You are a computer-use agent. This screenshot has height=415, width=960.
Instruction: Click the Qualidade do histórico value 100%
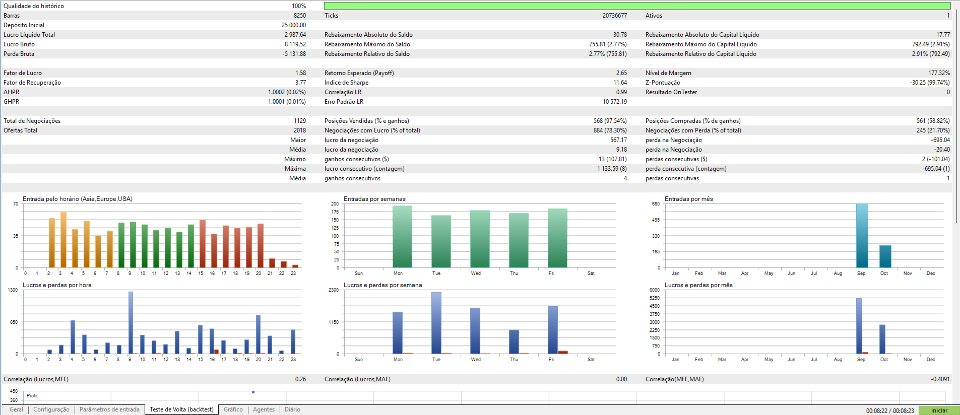coord(299,6)
